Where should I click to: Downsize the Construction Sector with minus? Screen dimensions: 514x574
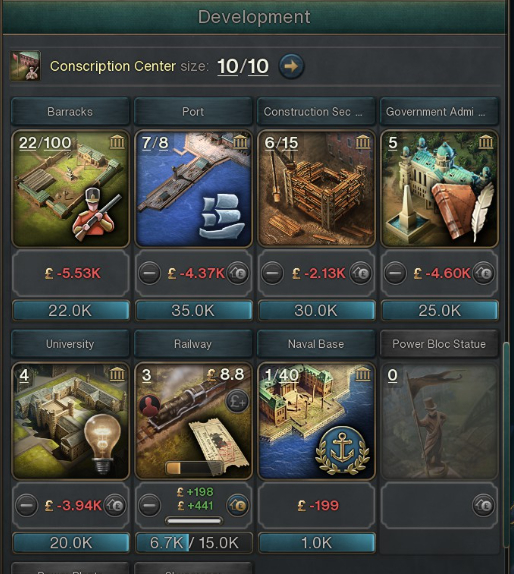click(272, 273)
